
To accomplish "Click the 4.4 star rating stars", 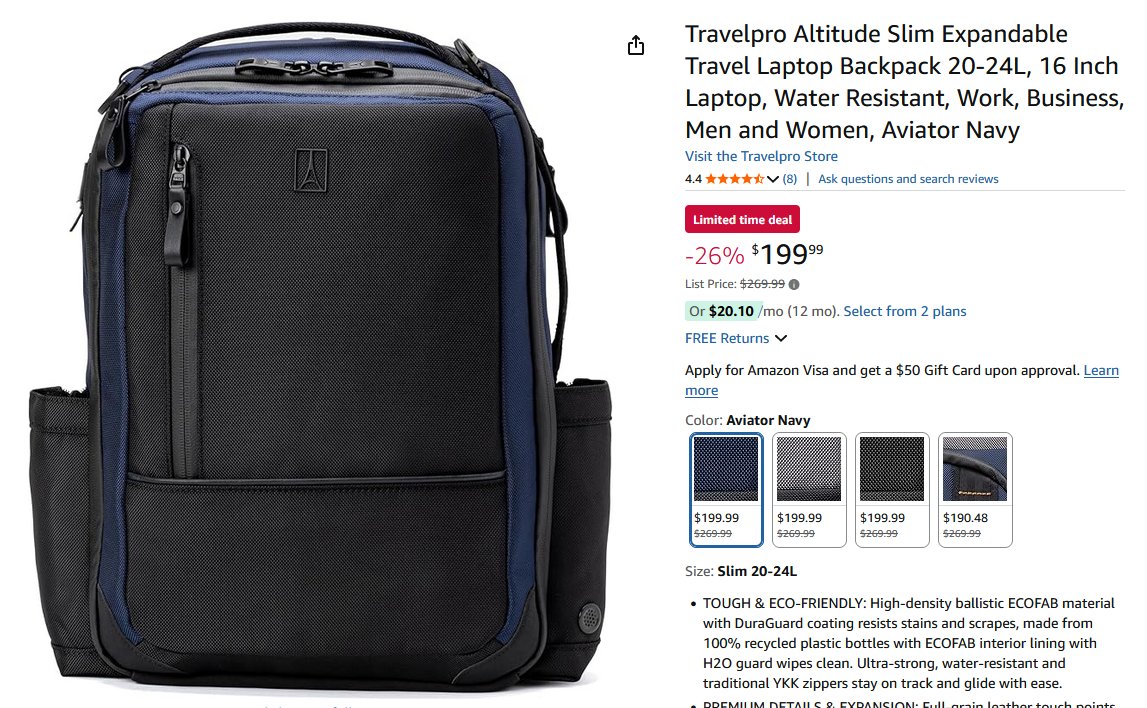I will (734, 179).
